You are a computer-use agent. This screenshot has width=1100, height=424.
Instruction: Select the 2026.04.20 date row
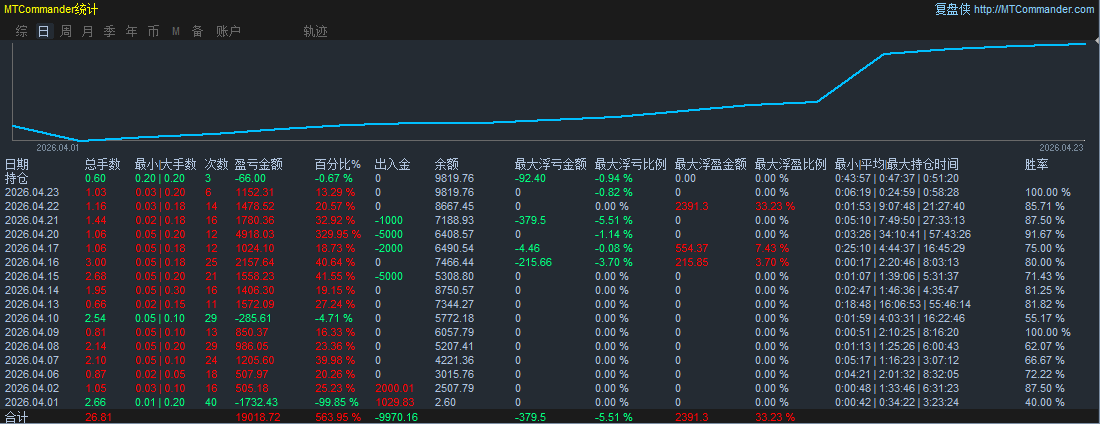(x=32, y=234)
